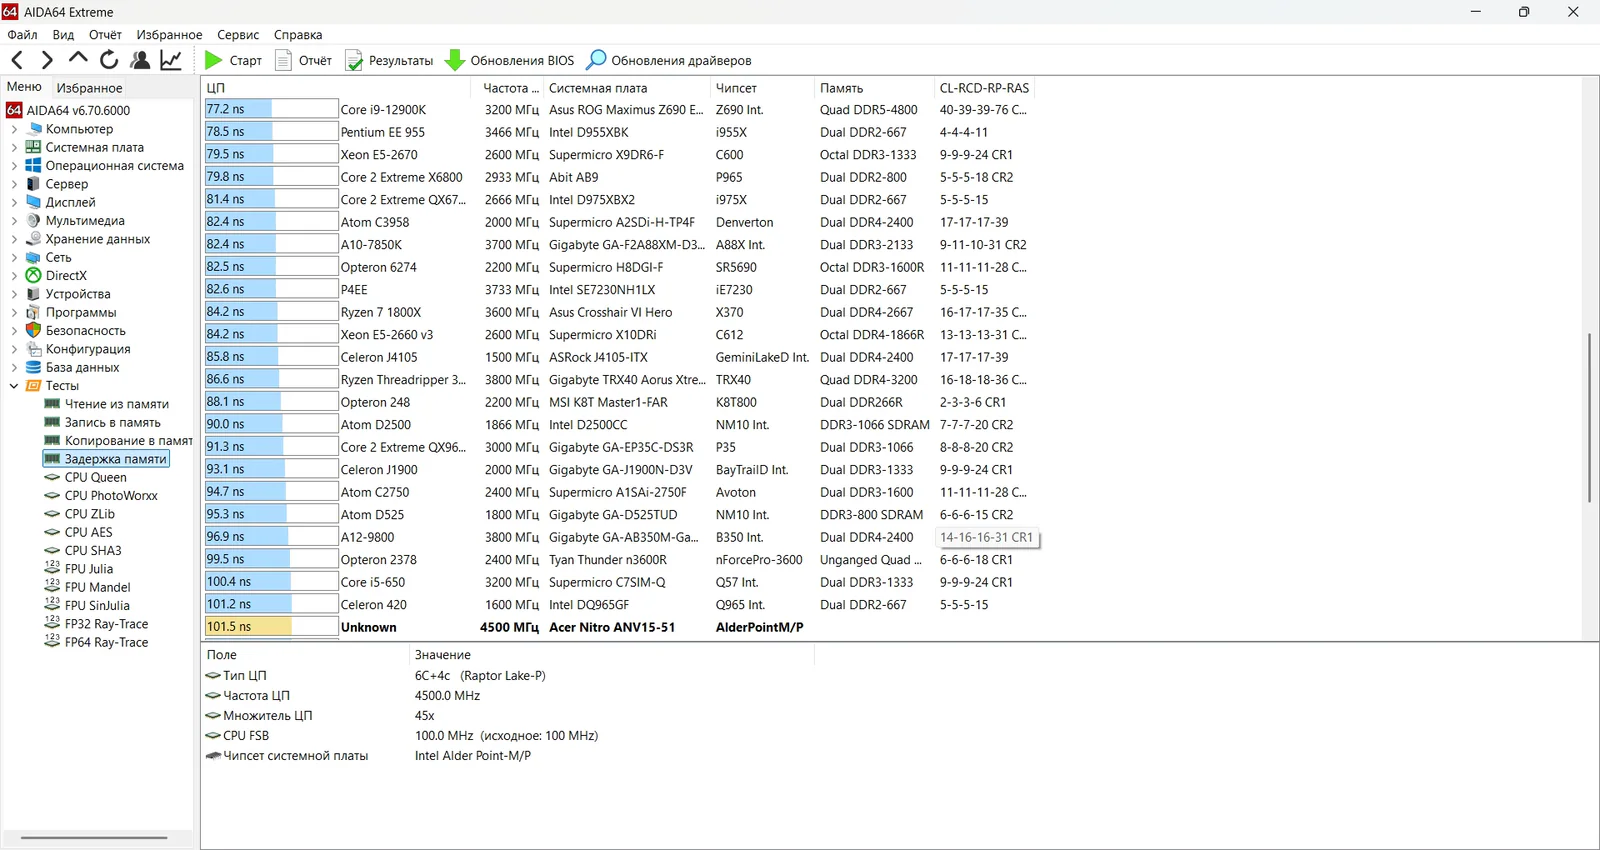
Task: Open the graph chart toolbar icon
Action: click(171, 60)
